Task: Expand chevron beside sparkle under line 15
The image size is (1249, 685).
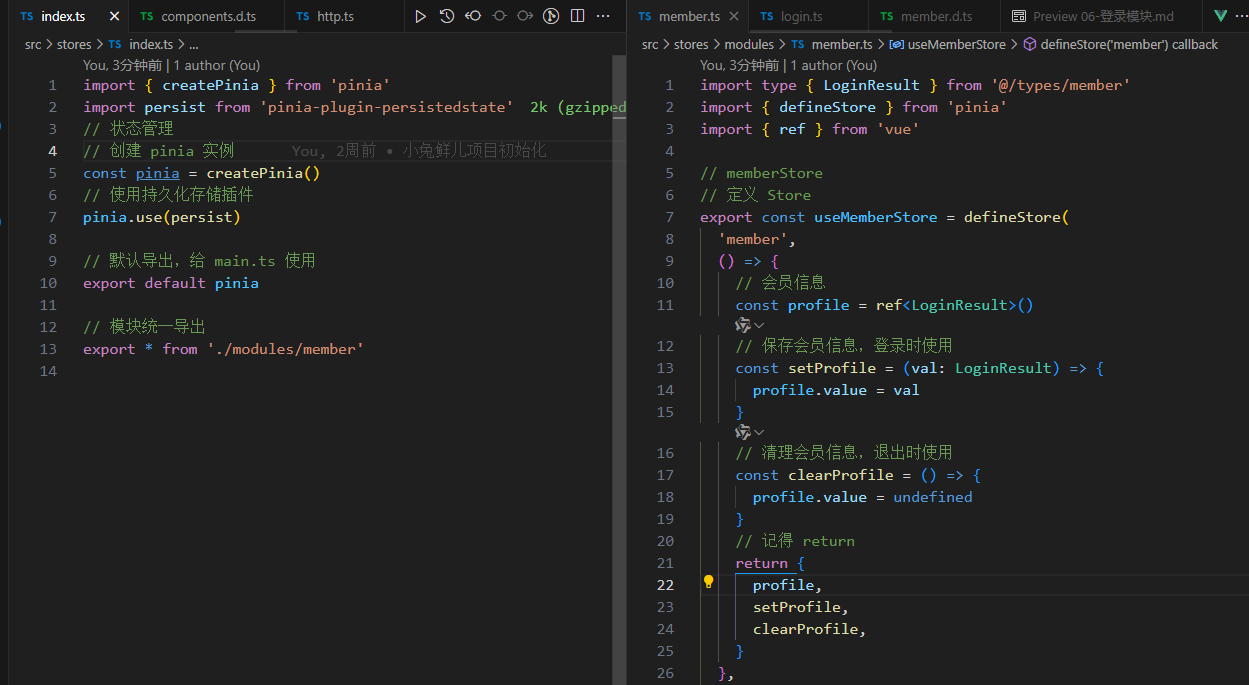Action: click(759, 432)
